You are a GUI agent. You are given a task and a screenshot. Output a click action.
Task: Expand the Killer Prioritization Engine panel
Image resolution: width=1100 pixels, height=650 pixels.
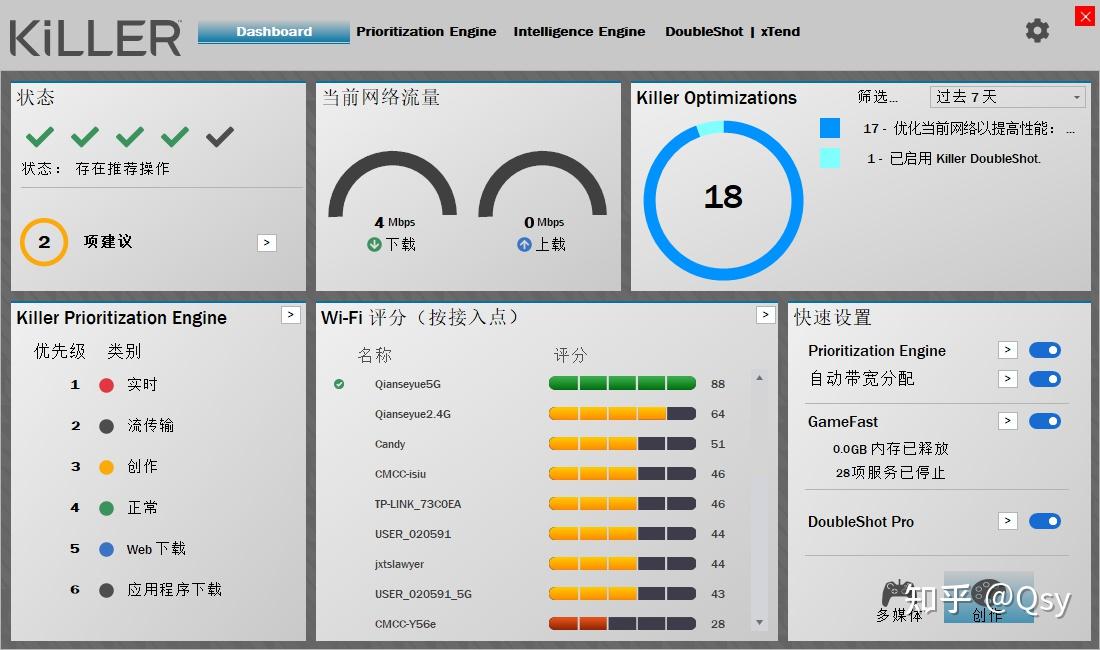coord(290,315)
